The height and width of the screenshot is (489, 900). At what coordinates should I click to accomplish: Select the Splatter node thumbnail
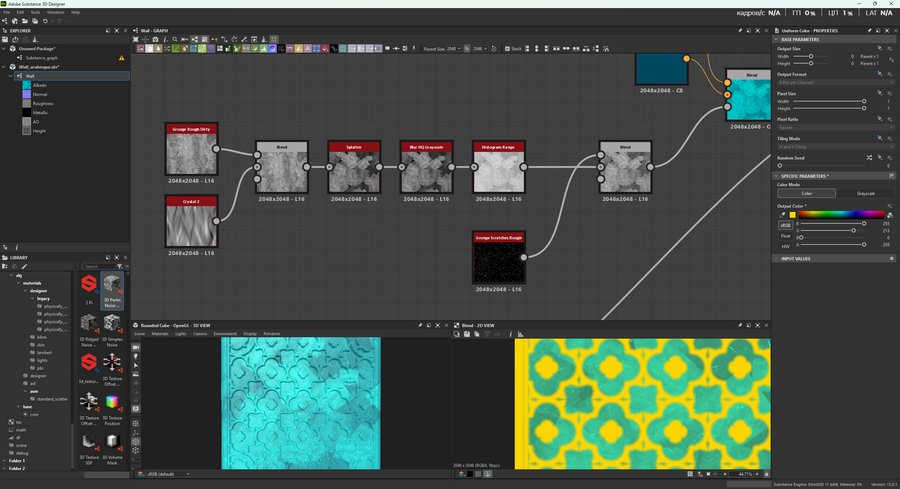(x=355, y=172)
